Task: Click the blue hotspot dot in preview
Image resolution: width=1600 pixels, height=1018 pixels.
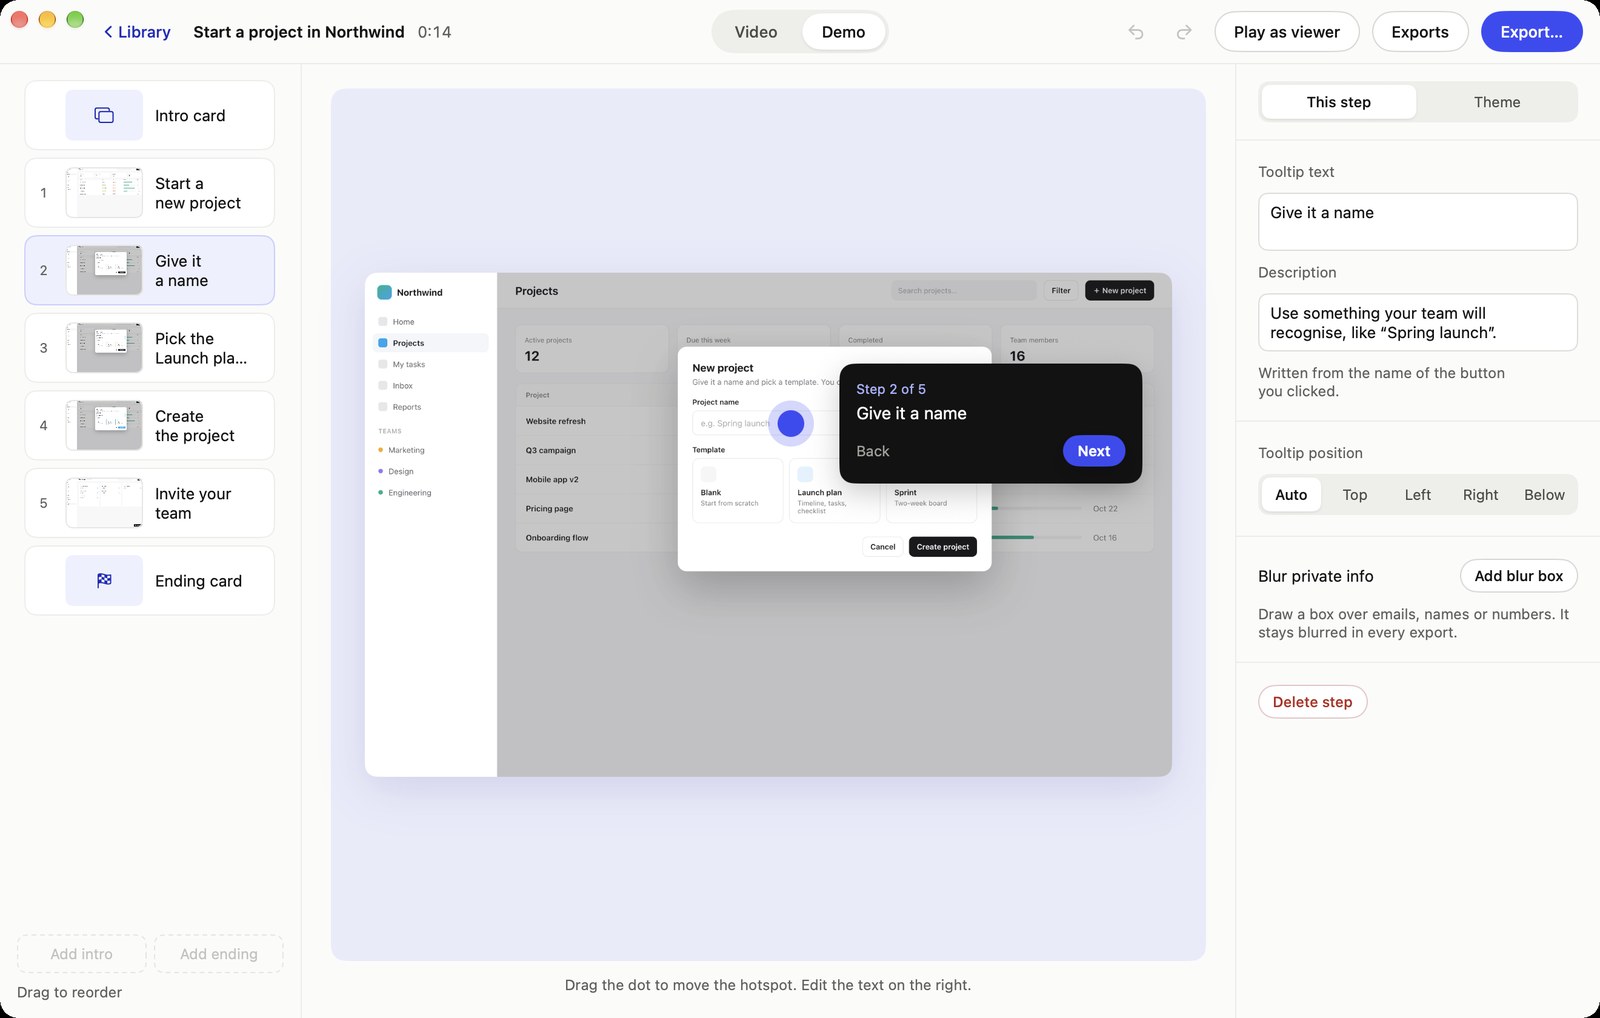Action: (x=791, y=423)
